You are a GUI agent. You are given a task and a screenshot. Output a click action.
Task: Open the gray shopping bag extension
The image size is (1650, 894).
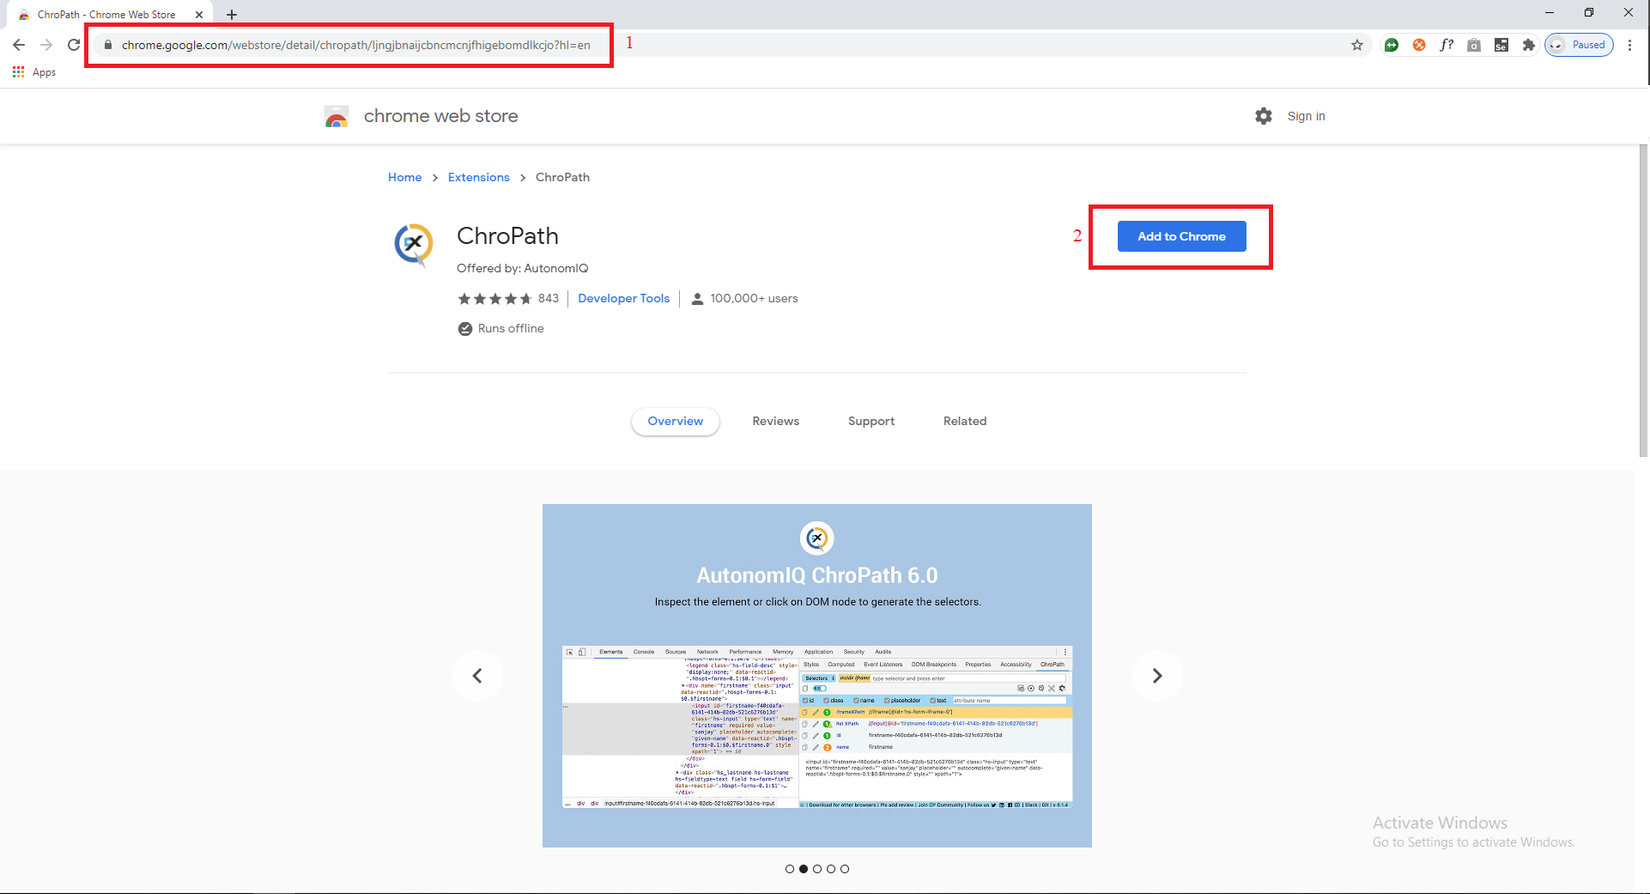1474,45
